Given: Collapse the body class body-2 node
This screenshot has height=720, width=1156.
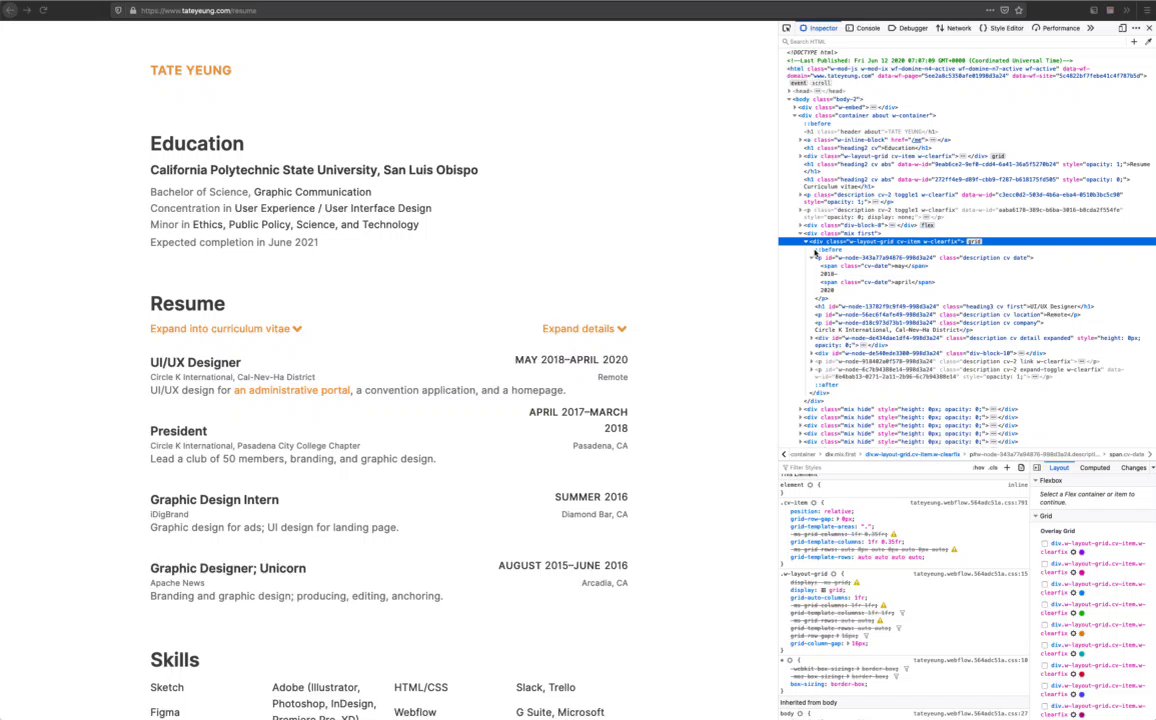Looking at the screenshot, I should click(x=790, y=99).
